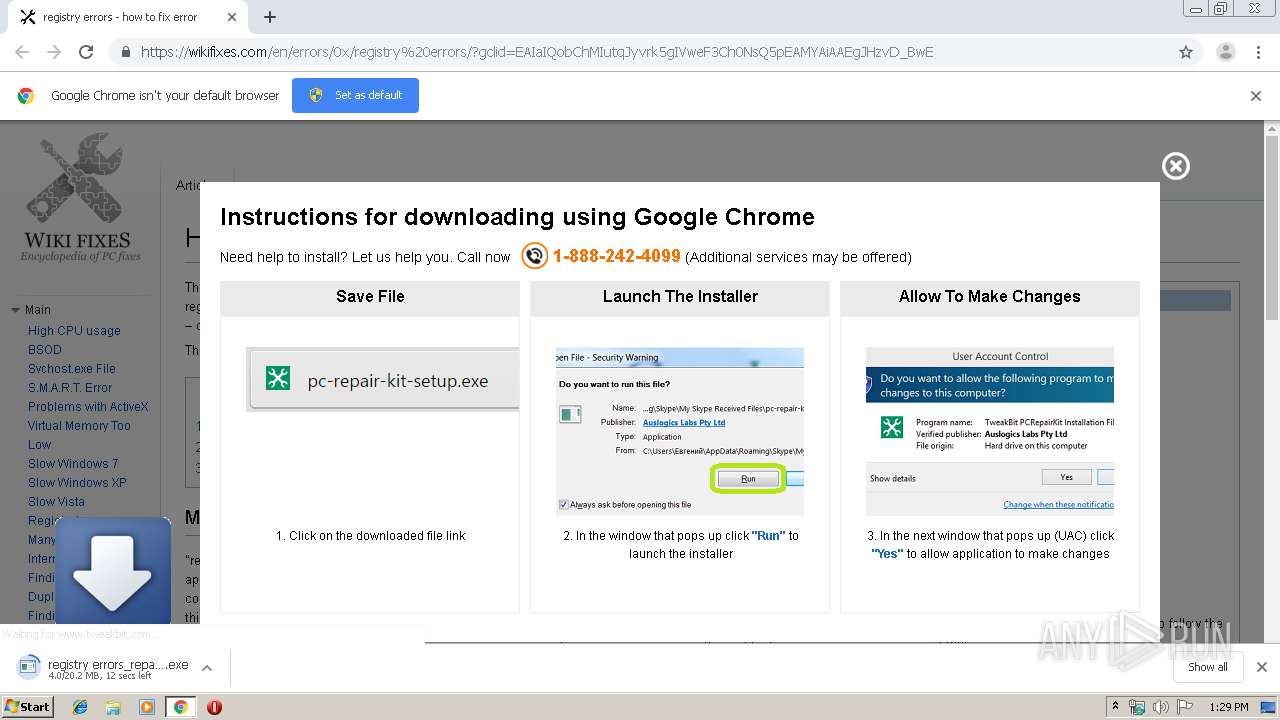The width and height of the screenshot is (1280, 720).
Task: Open the registry errors download item
Action: pos(104,668)
